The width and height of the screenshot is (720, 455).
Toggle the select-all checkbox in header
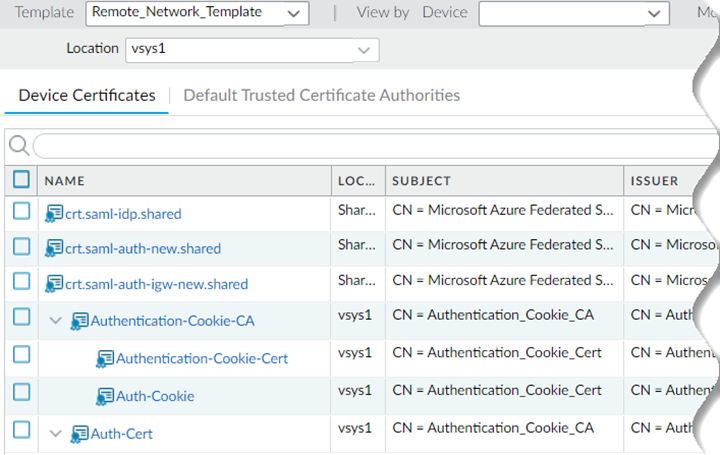[21, 180]
